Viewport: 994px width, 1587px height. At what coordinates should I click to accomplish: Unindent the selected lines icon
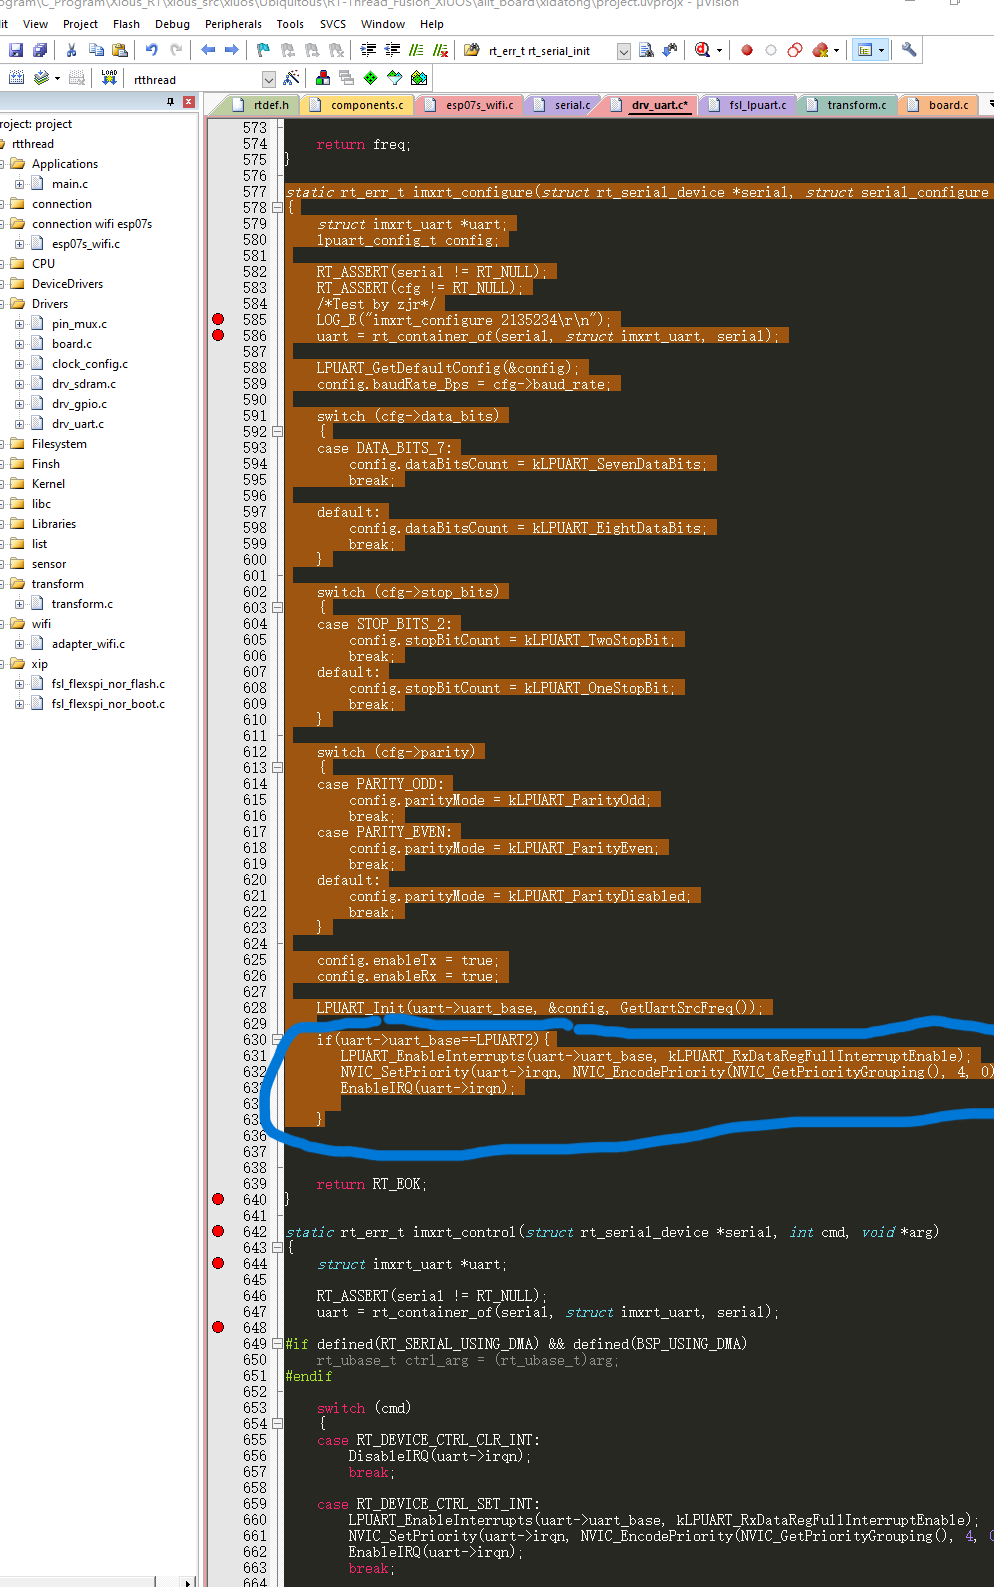click(392, 50)
